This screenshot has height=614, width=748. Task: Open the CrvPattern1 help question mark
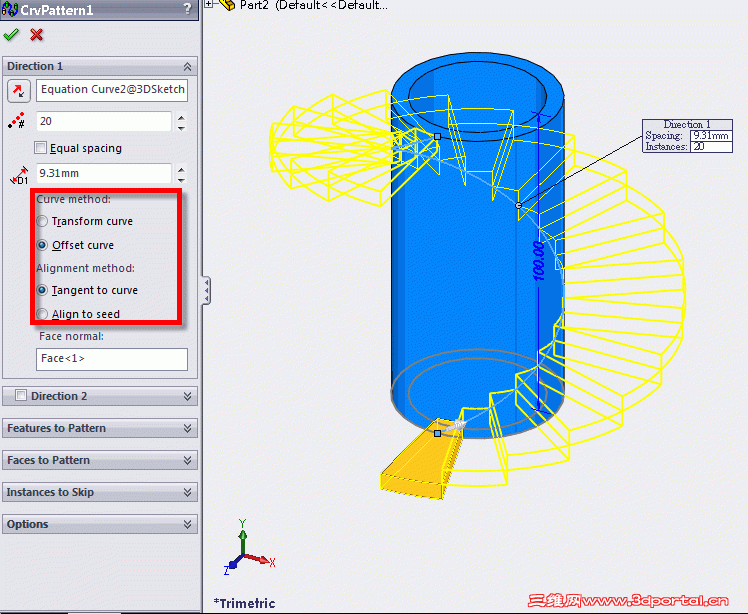tap(187, 9)
